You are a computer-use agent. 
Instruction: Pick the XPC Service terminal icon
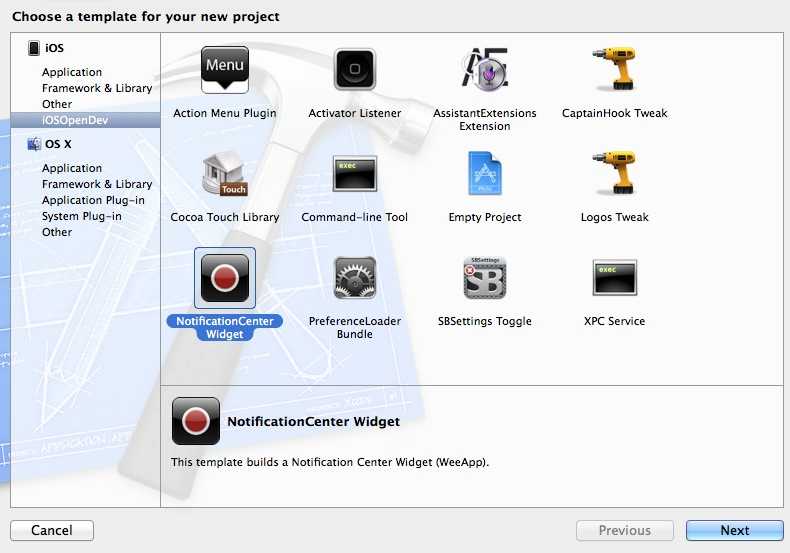pos(614,278)
